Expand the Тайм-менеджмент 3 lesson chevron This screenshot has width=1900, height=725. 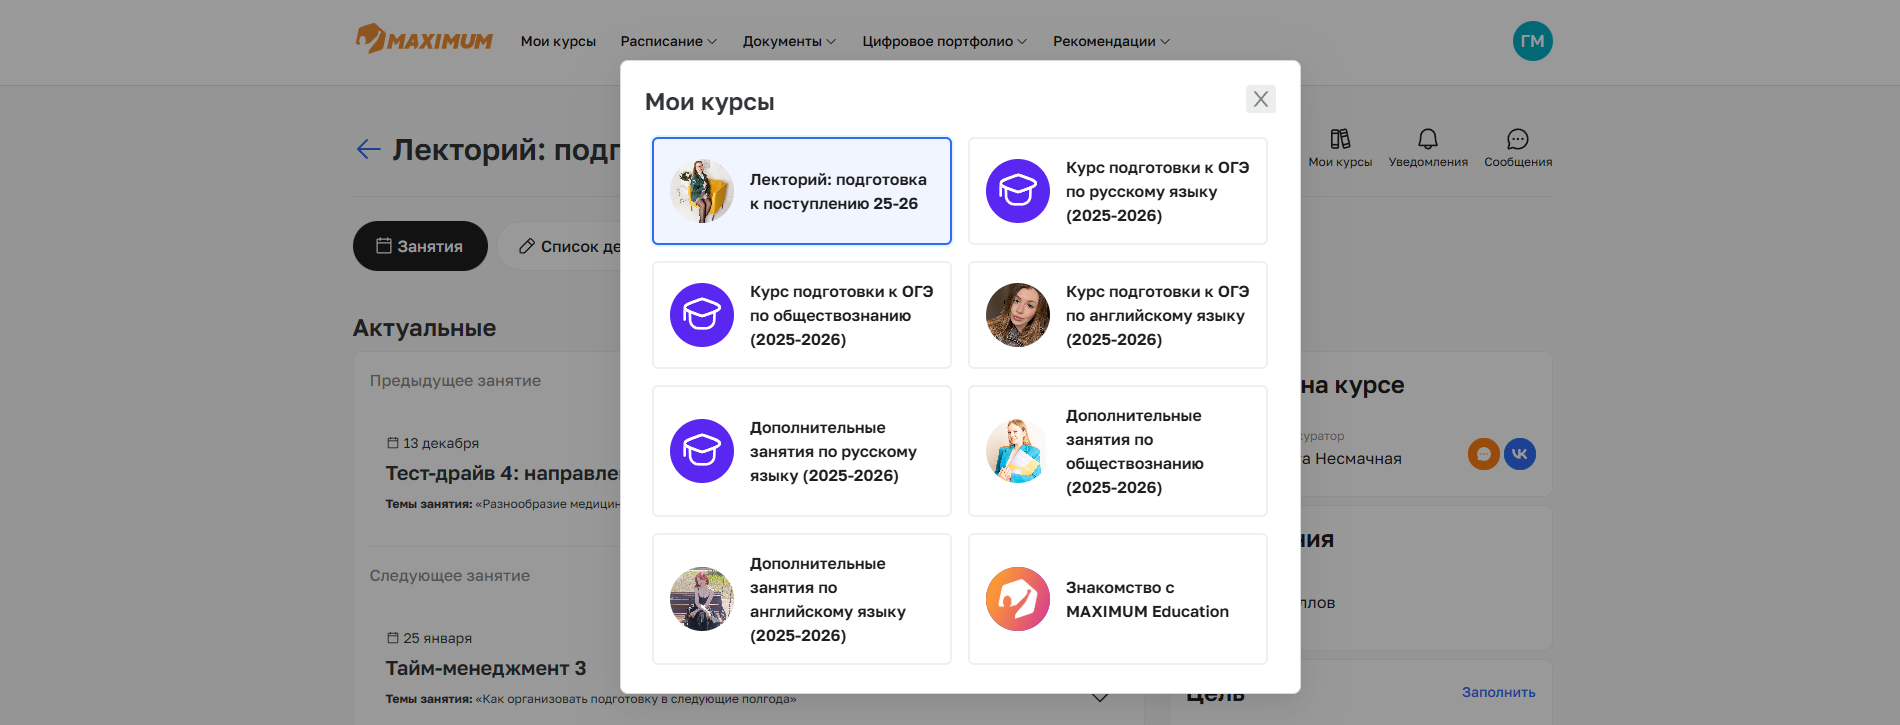(1100, 697)
